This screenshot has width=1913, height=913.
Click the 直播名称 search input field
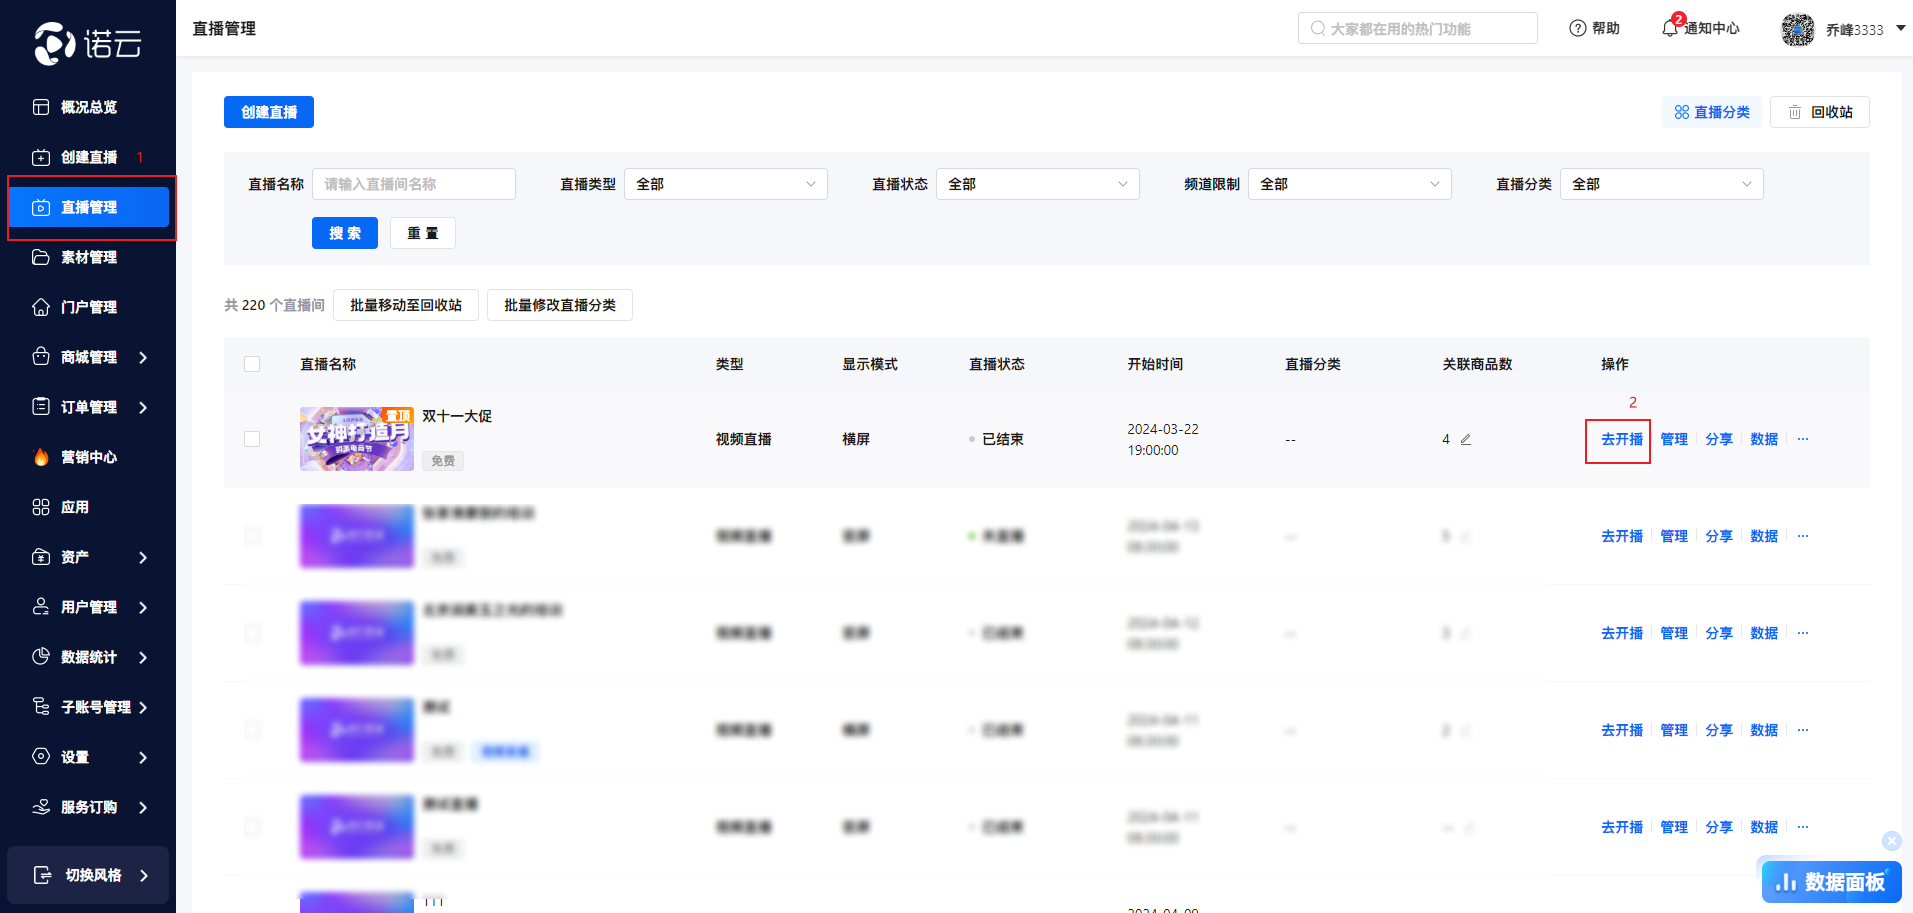(413, 184)
